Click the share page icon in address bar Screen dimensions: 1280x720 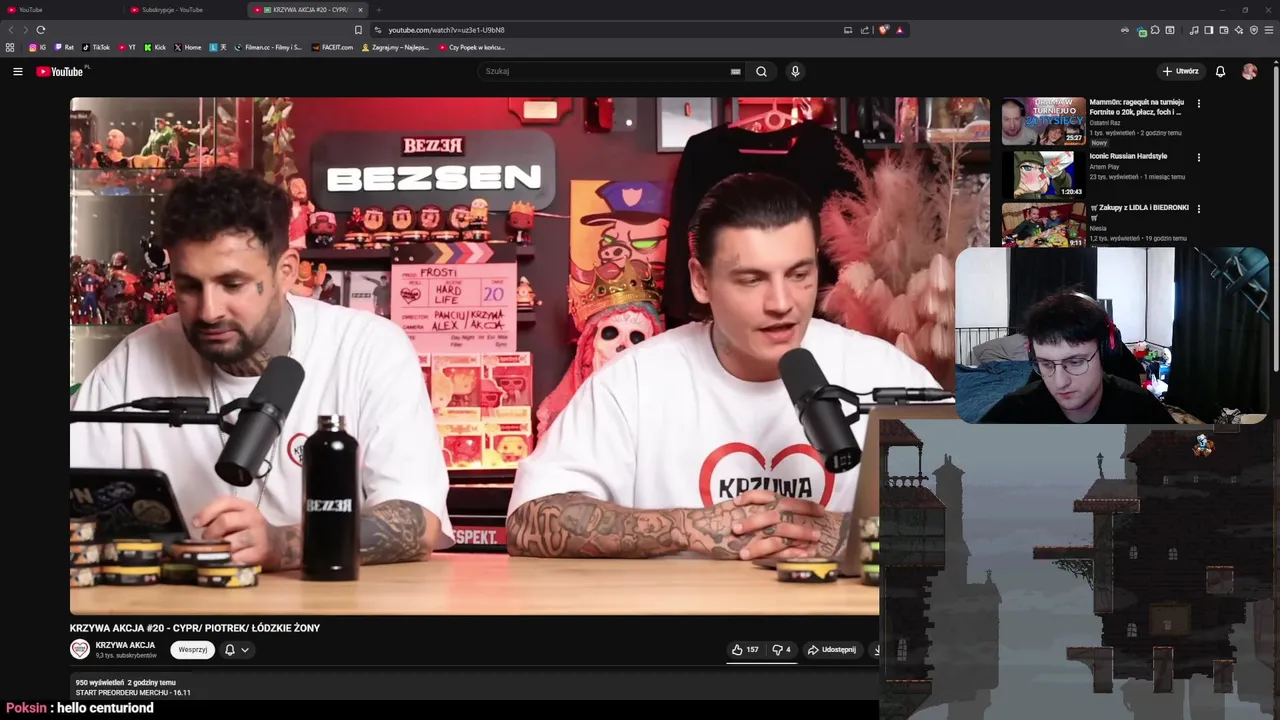(865, 30)
